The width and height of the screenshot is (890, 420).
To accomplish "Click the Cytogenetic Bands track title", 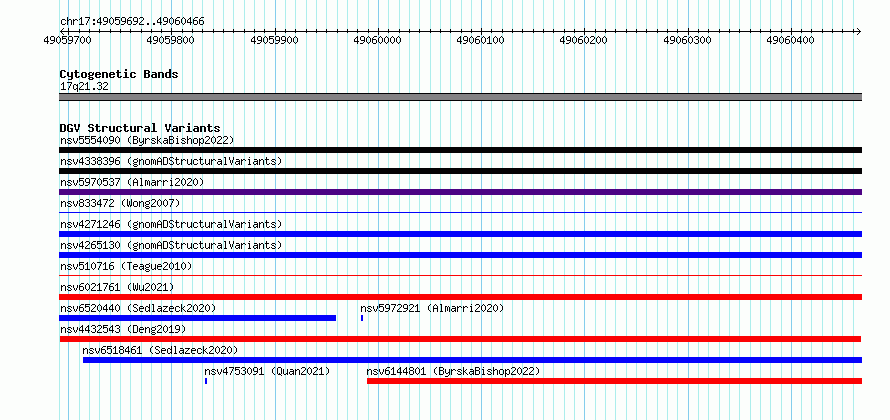I will click(119, 74).
